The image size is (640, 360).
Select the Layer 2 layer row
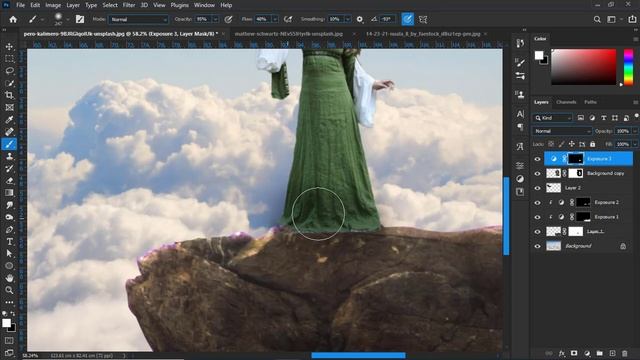pyautogui.click(x=588, y=188)
